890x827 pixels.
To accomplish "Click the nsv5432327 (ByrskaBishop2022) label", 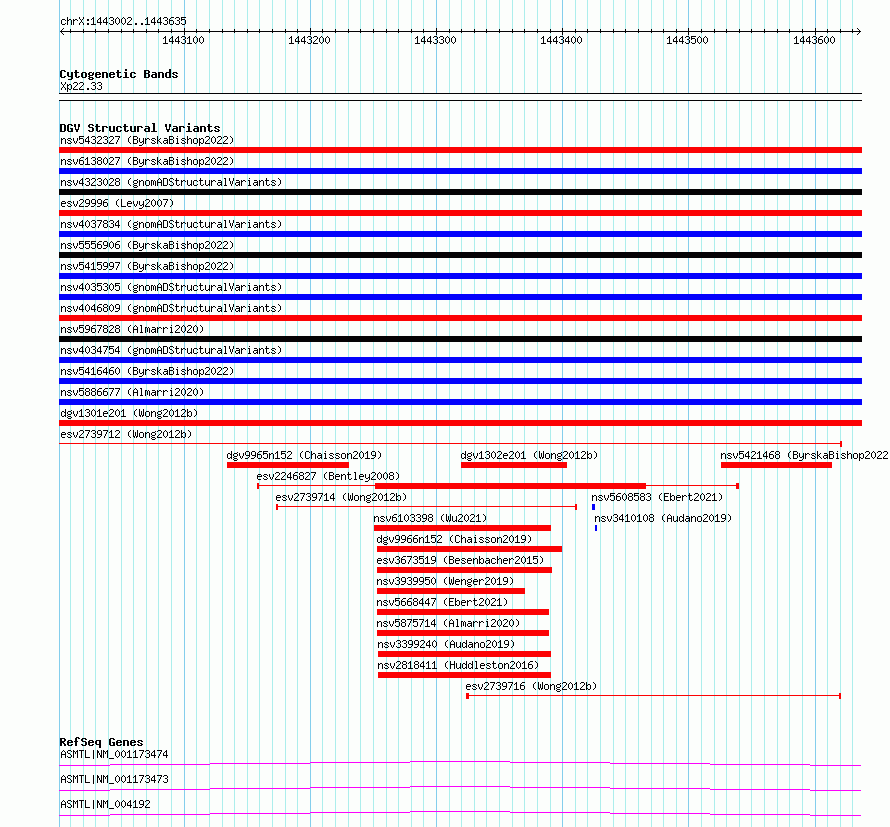I will tap(147, 140).
